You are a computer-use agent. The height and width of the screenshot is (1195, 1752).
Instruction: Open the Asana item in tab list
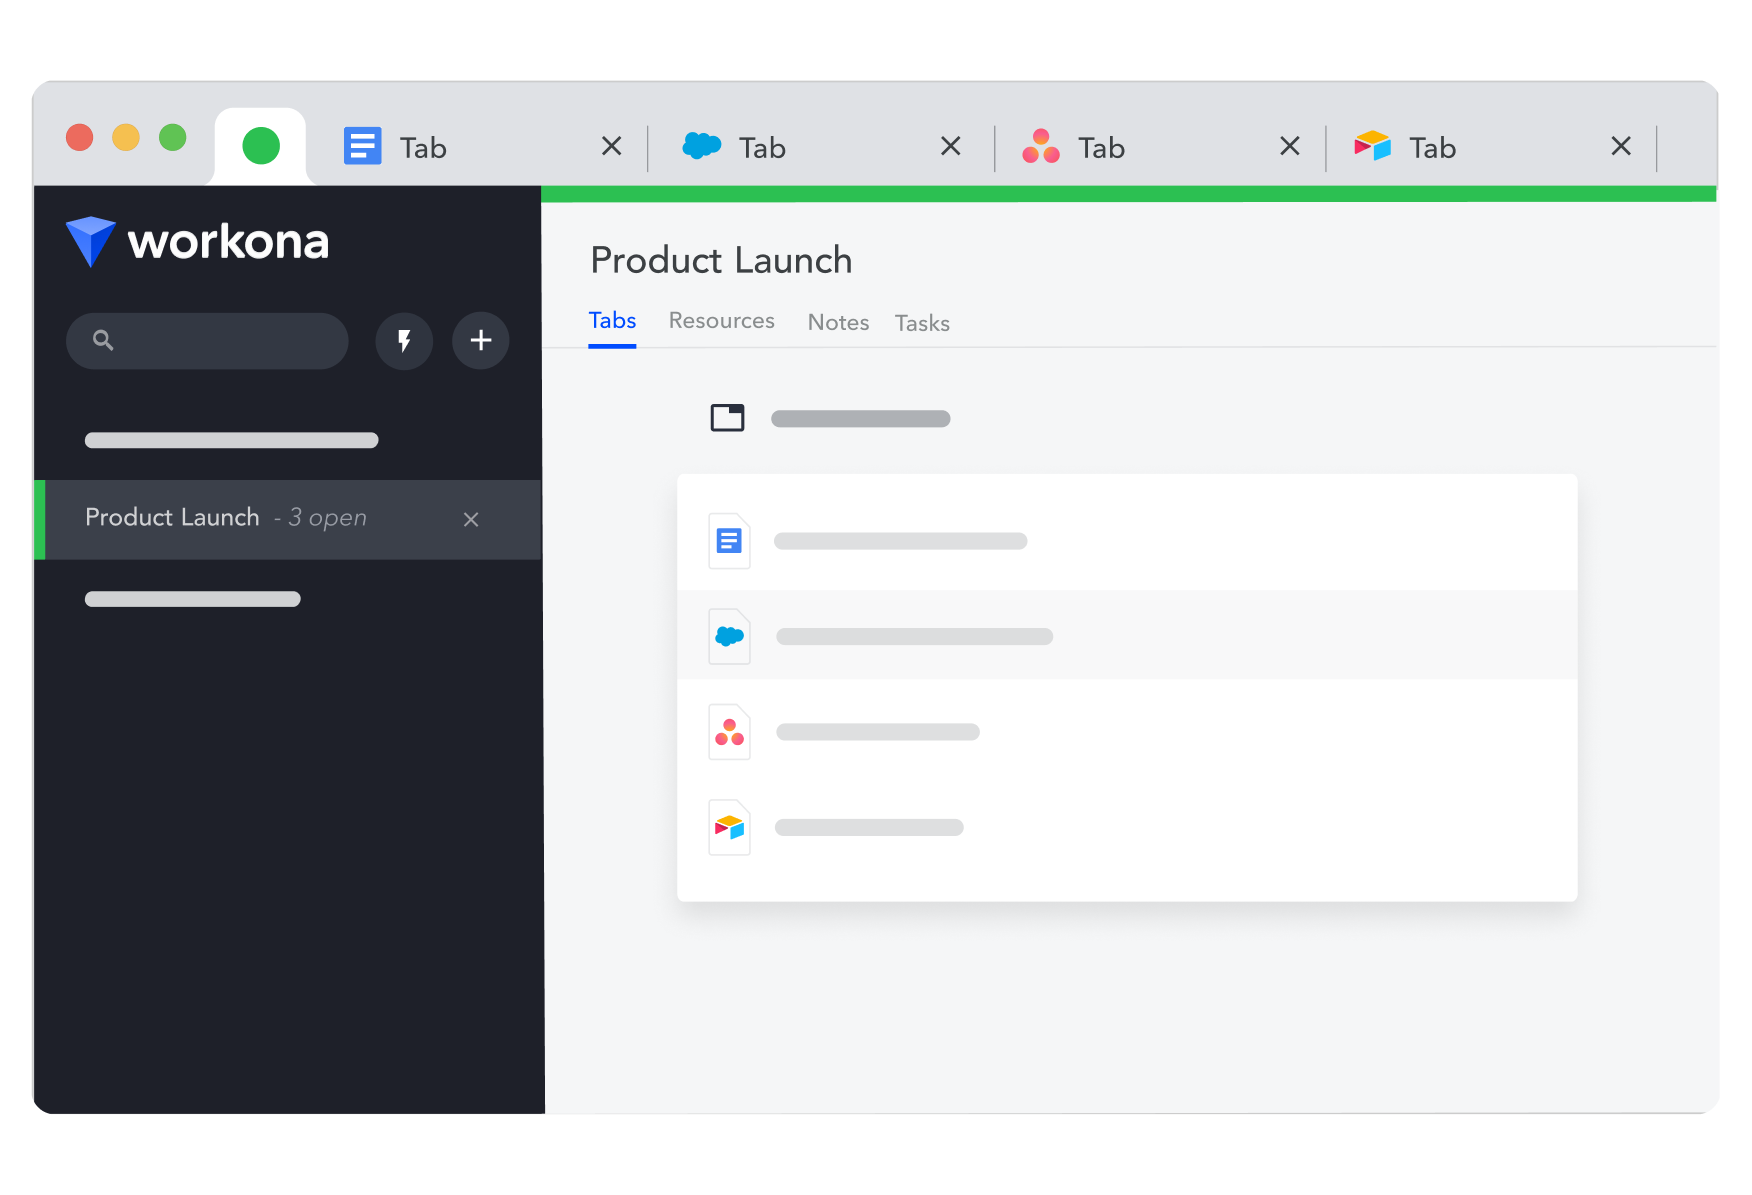click(x=1127, y=732)
